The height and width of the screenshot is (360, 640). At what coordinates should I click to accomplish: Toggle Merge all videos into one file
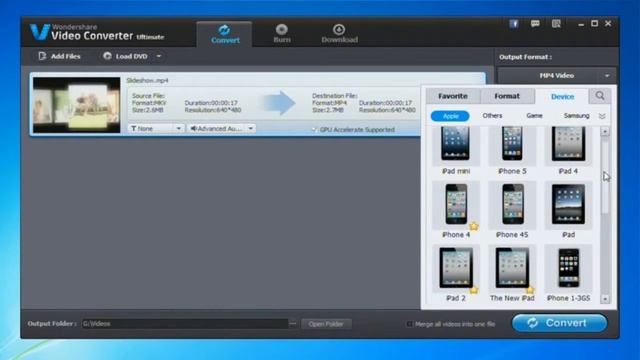[409, 324]
